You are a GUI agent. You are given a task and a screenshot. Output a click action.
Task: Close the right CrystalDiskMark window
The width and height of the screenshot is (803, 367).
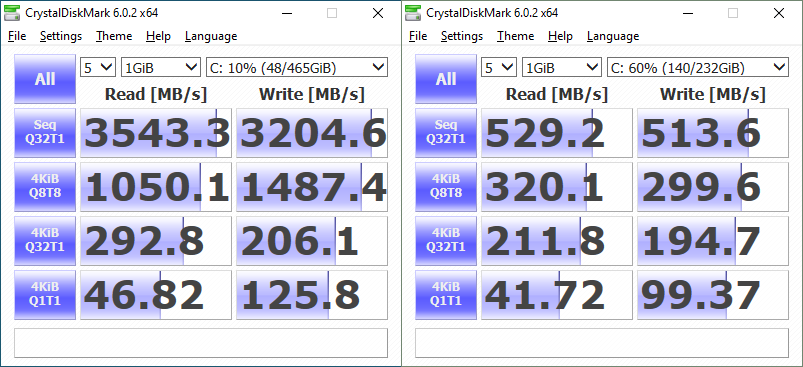click(x=779, y=13)
